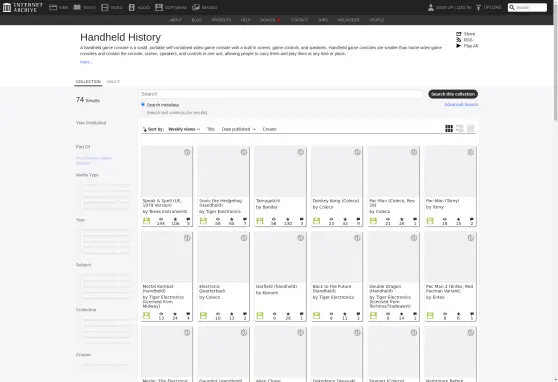The image size is (558, 382).
Task: Select the Search text contents radio button
Action: [143, 112]
